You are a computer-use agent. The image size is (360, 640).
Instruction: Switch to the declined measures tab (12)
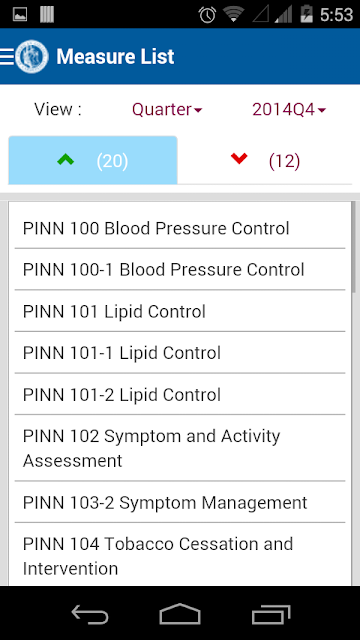(264, 160)
